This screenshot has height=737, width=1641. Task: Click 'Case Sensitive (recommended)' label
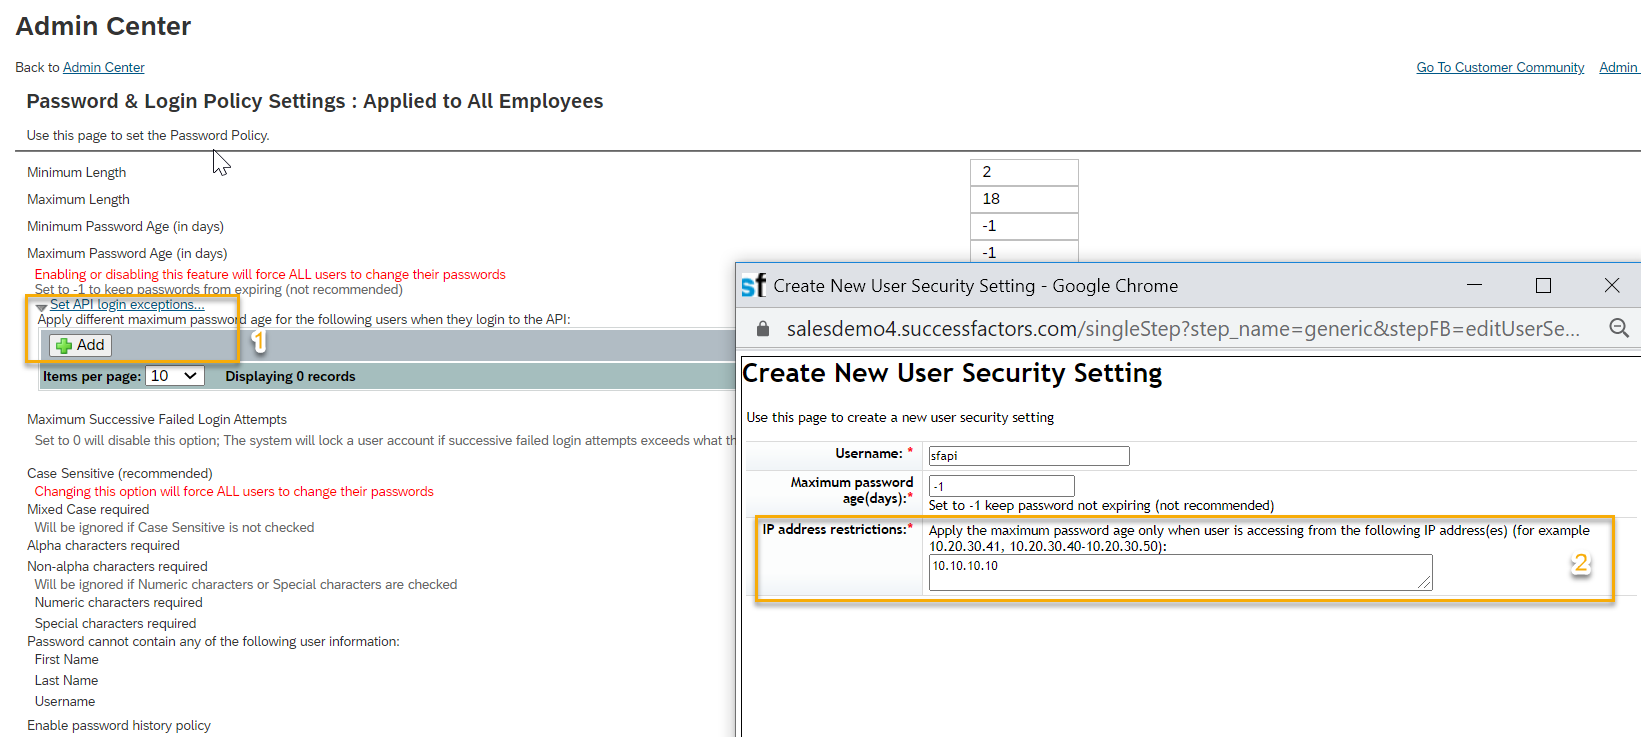(120, 473)
